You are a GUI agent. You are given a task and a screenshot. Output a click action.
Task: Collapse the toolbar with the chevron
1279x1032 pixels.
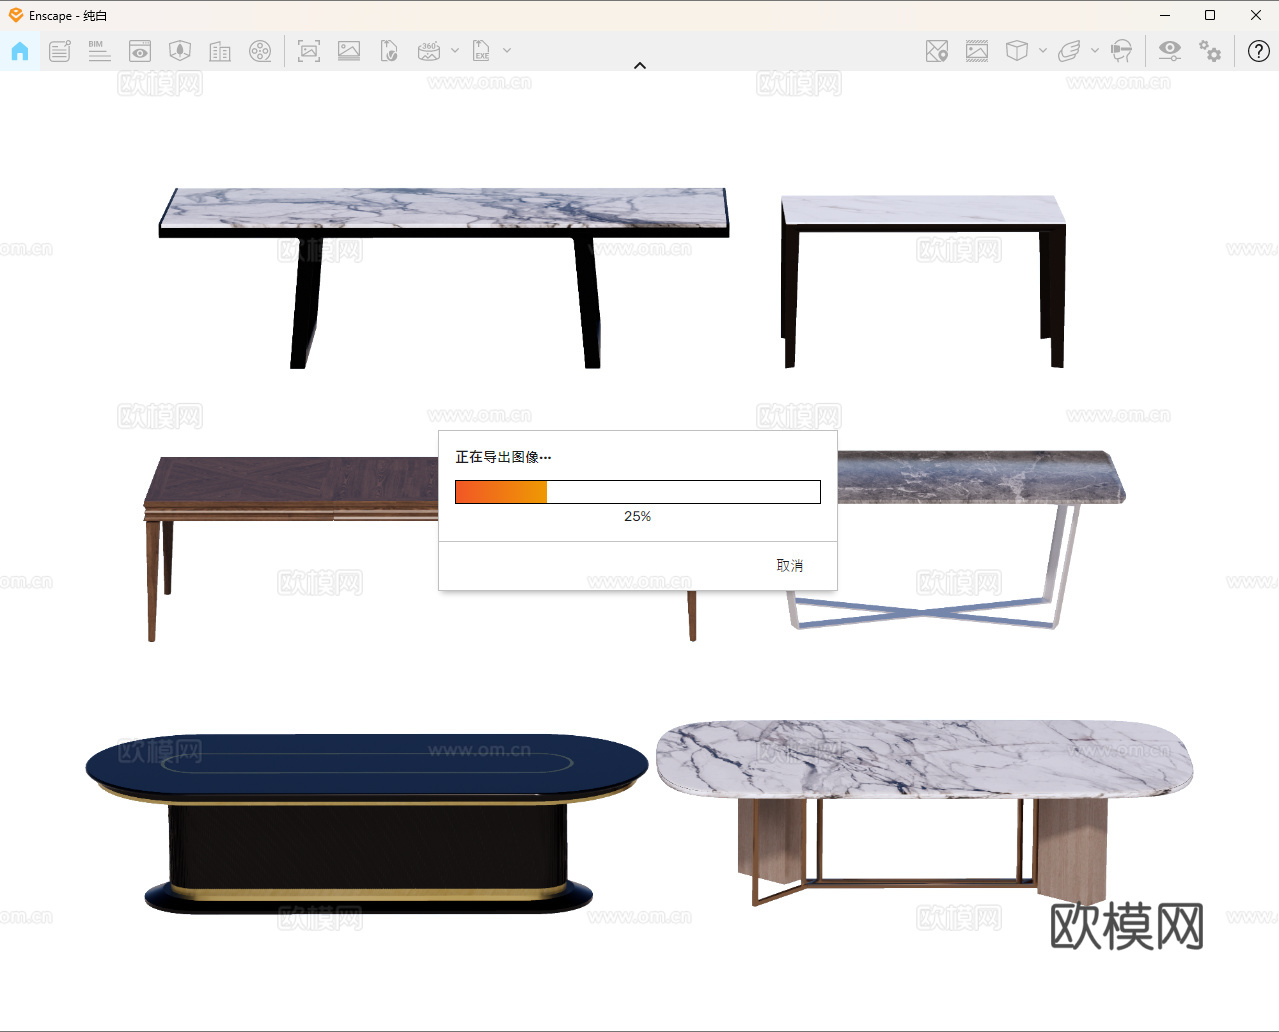pyautogui.click(x=640, y=66)
